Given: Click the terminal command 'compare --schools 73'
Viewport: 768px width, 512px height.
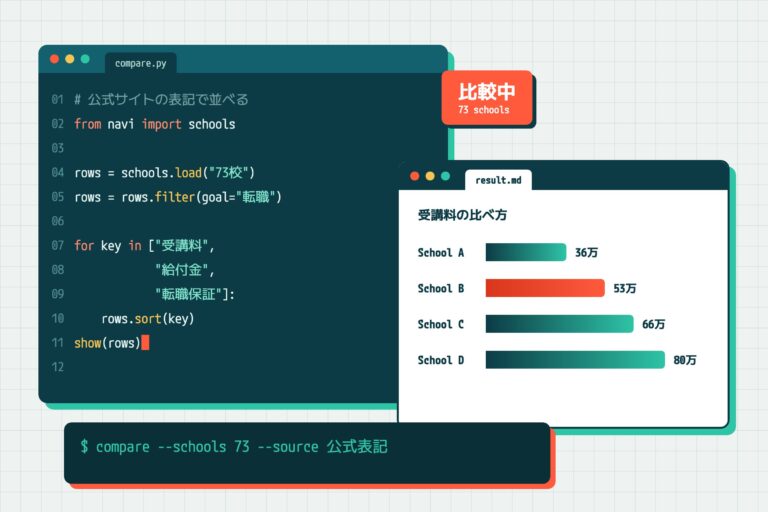Looking at the screenshot, I should pos(173,447).
